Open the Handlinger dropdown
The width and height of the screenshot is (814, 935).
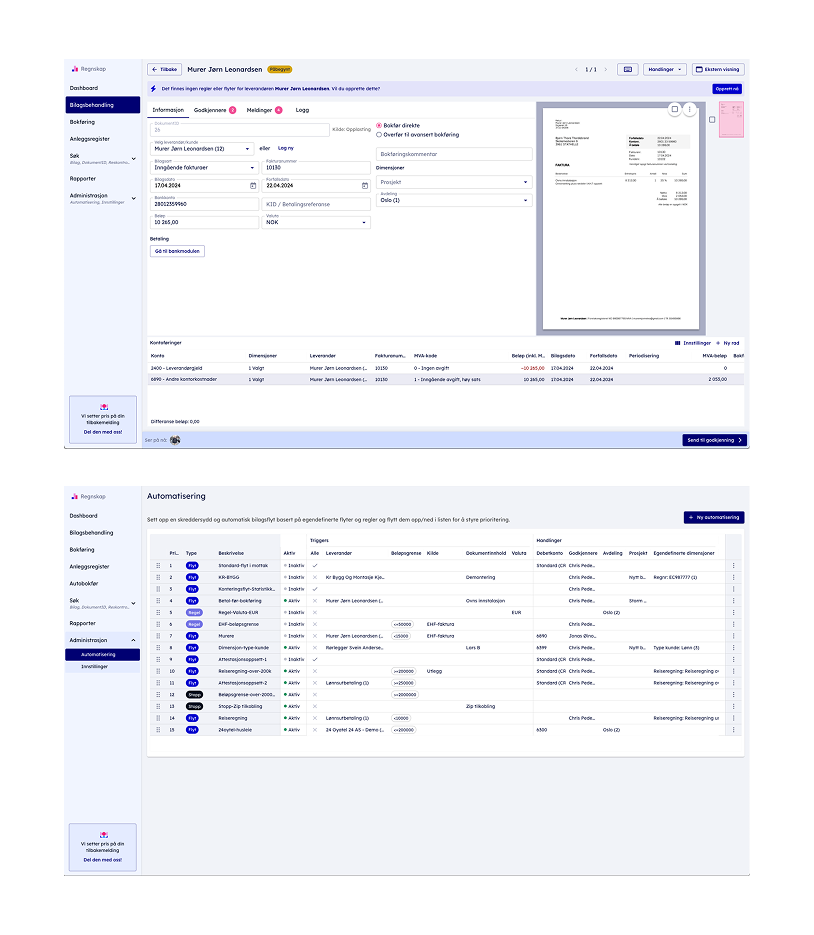click(x=665, y=70)
